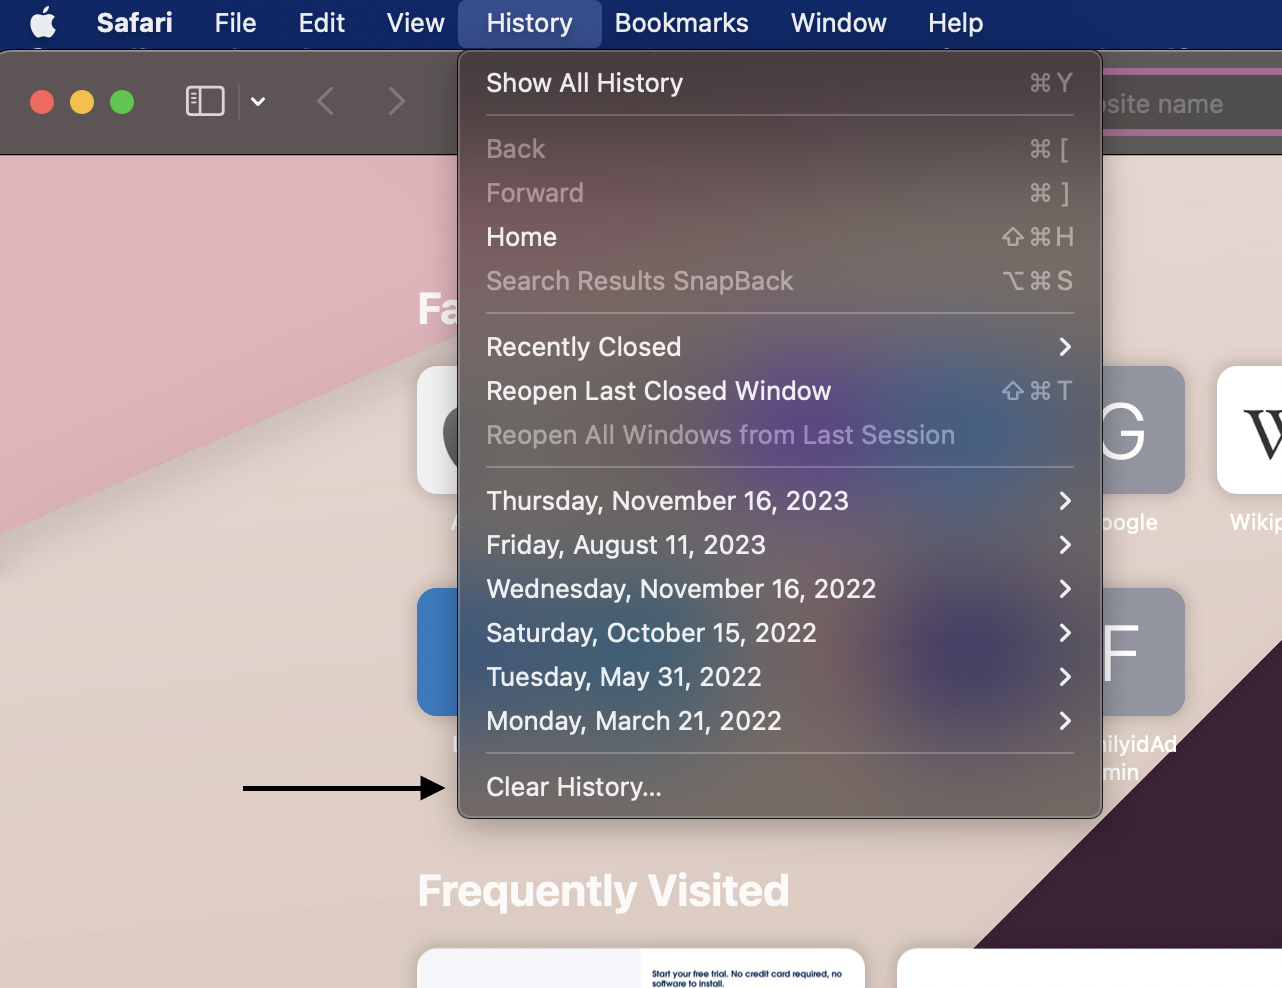Open the Bookmarks menu
Screen dimensions: 1282x988
(681, 22)
